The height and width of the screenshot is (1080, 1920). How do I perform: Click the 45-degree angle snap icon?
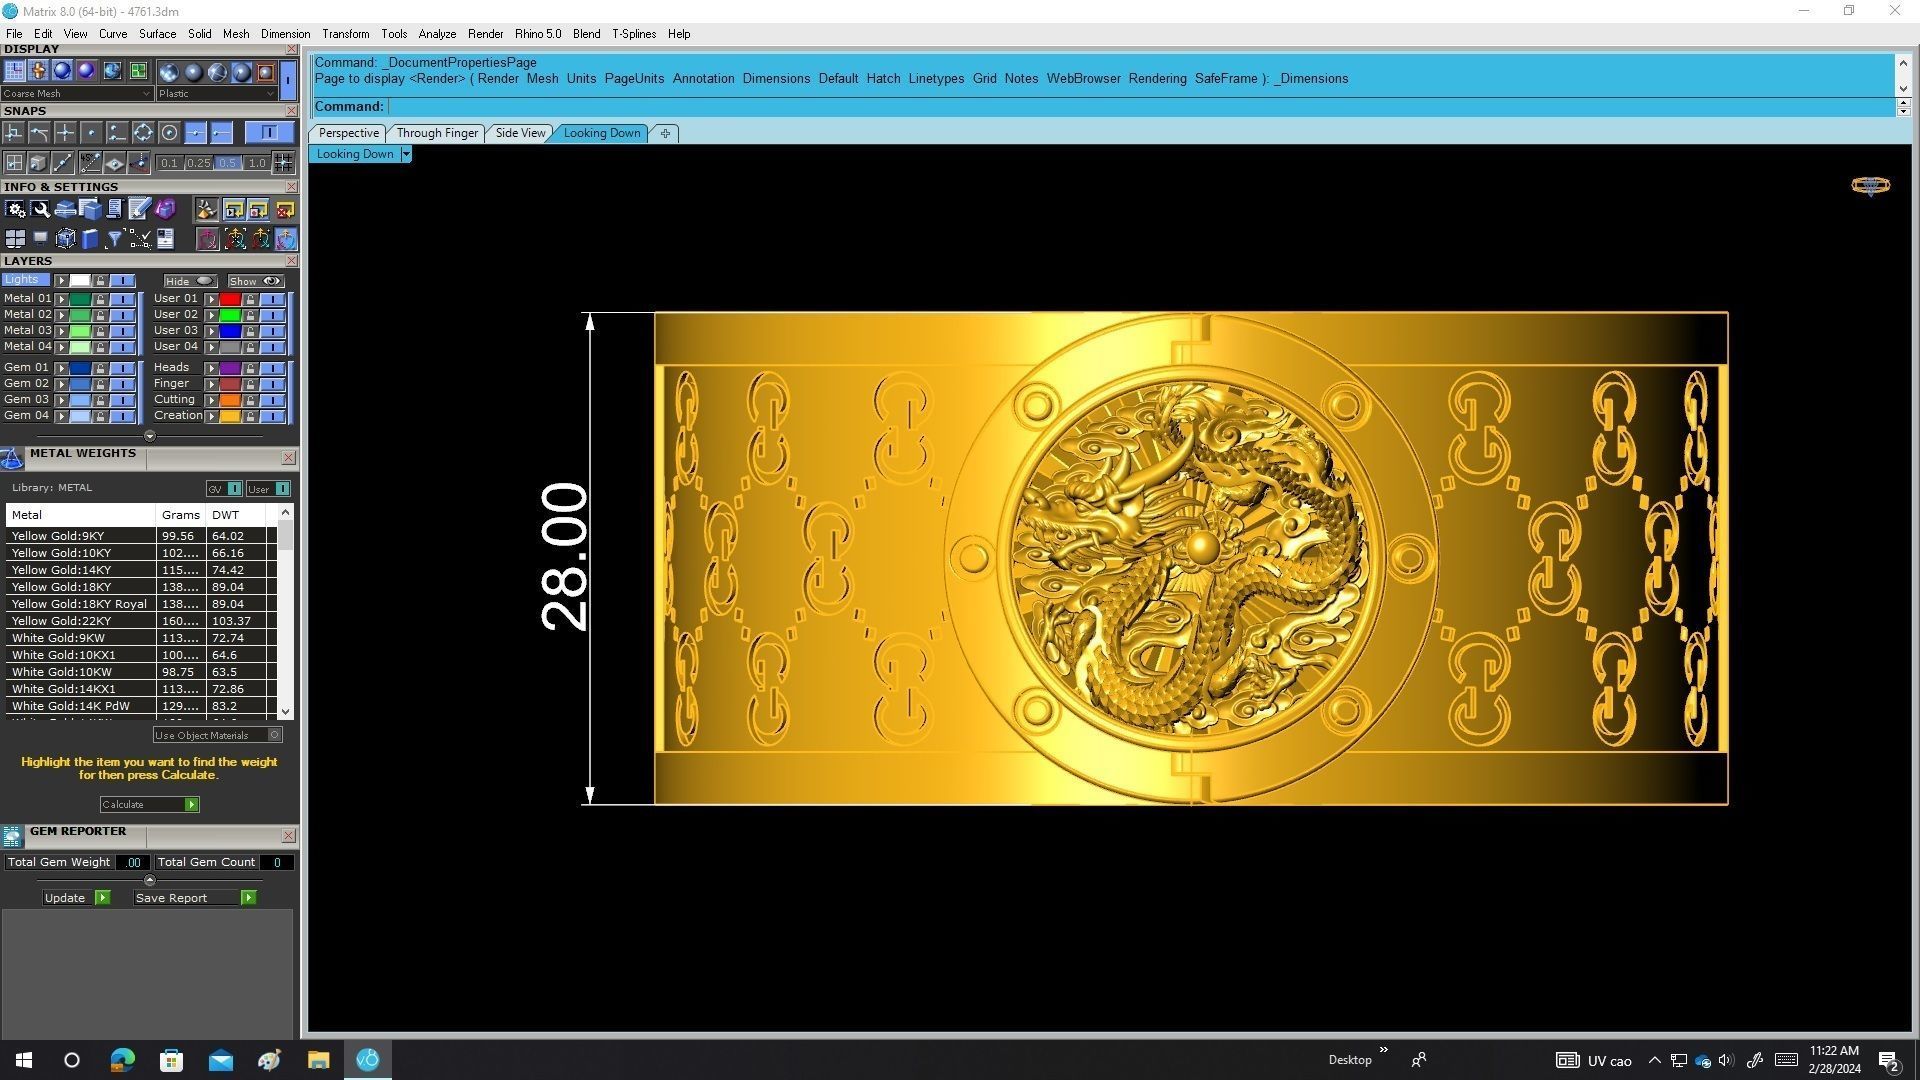90,163
